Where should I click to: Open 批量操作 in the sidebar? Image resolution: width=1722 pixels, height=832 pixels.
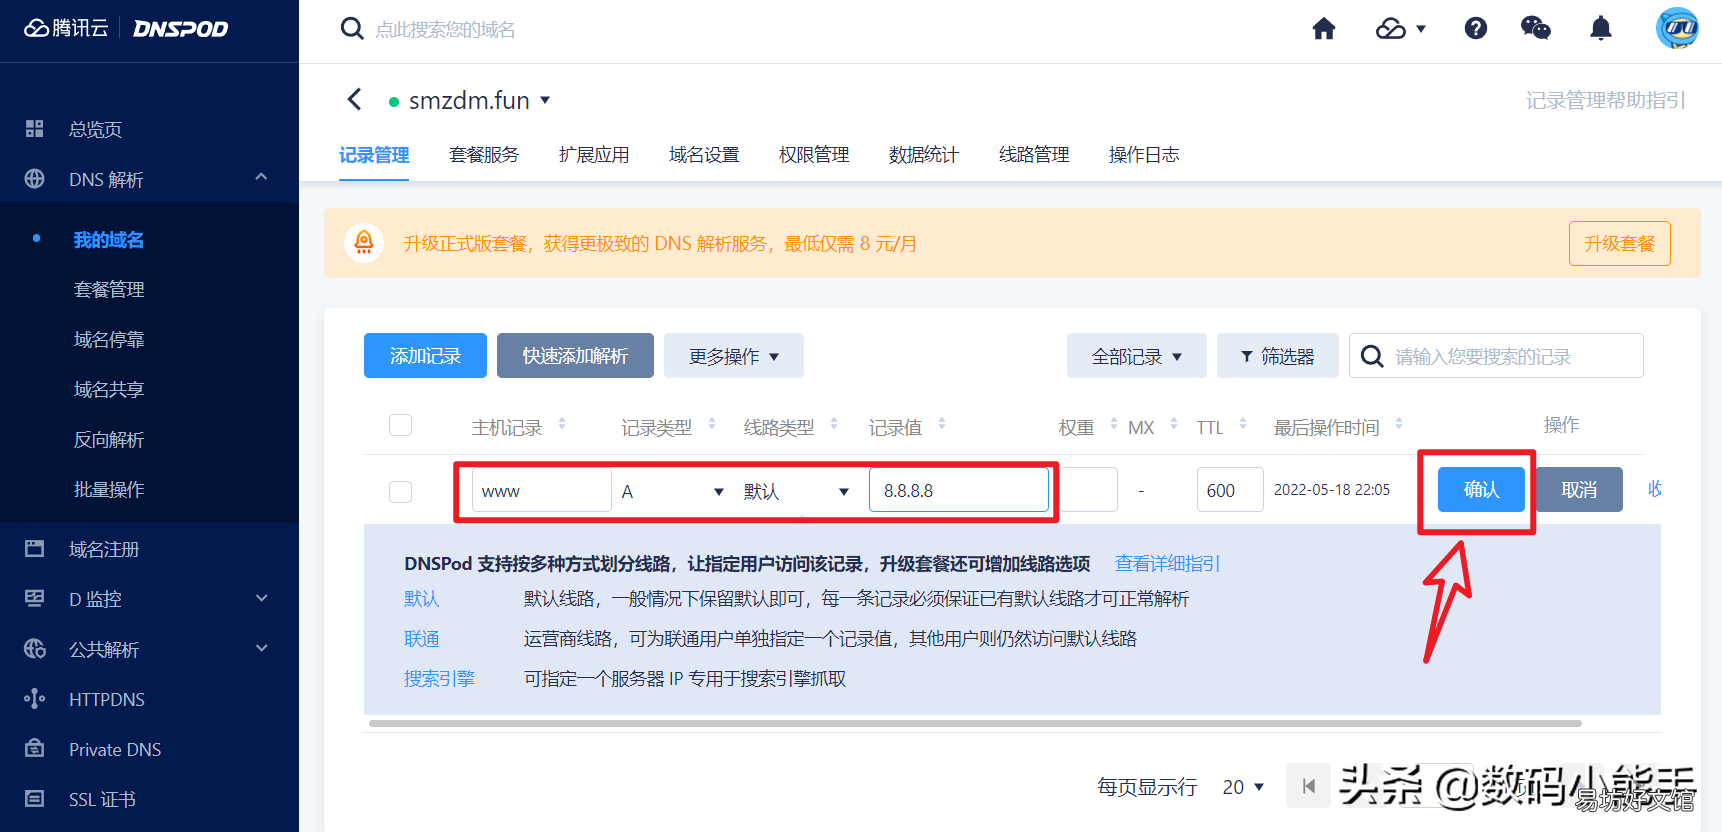coord(109,489)
